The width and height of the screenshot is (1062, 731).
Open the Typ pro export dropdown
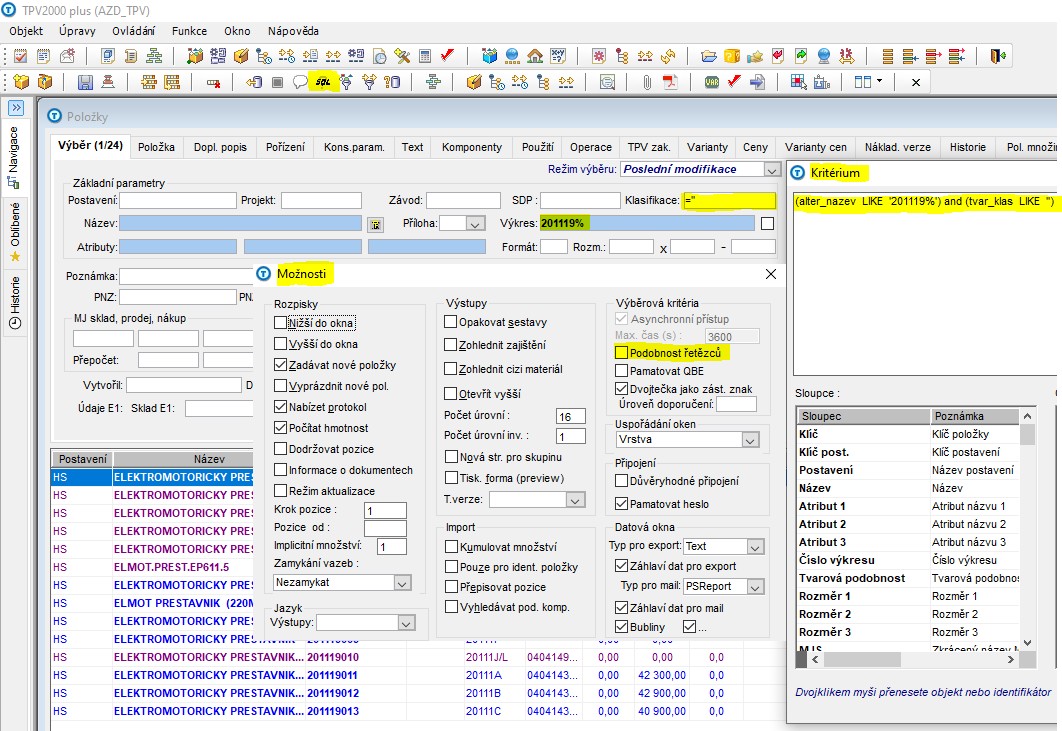tap(755, 546)
